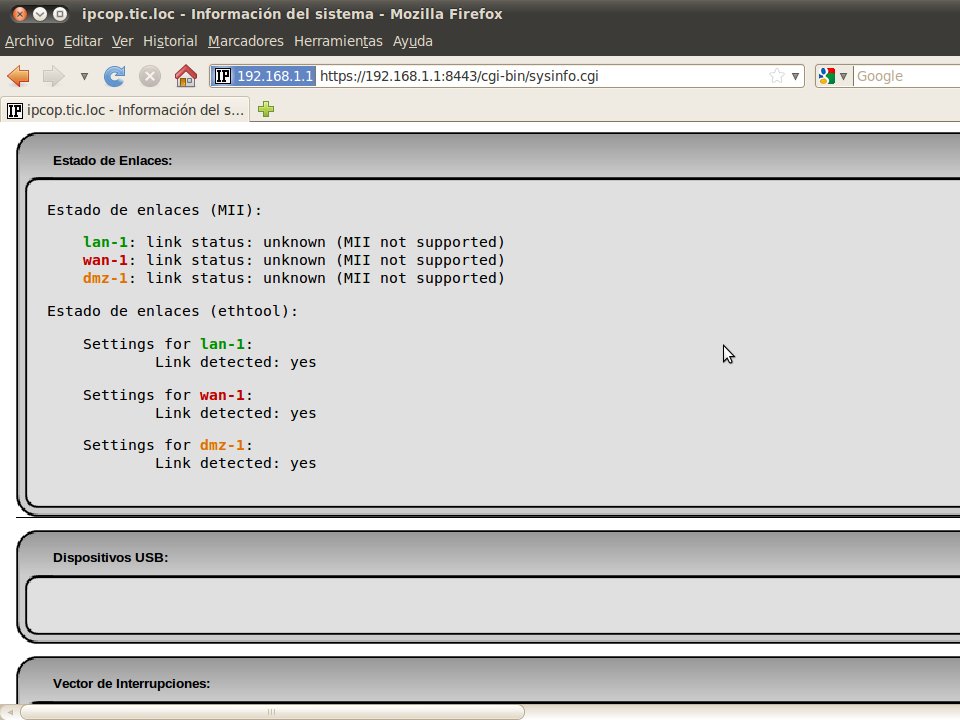
Task: Open the Google search engine selector
Action: pyautogui.click(x=832, y=76)
